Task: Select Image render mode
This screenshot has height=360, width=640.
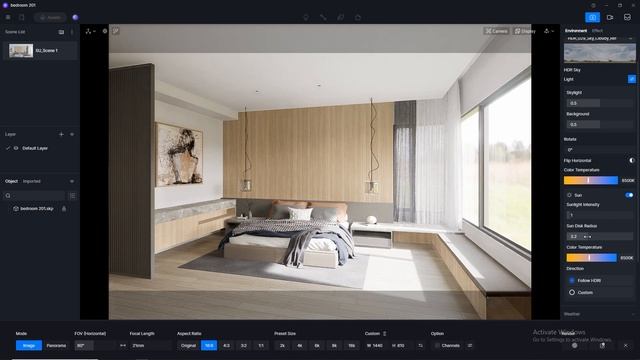Action: coord(29,345)
